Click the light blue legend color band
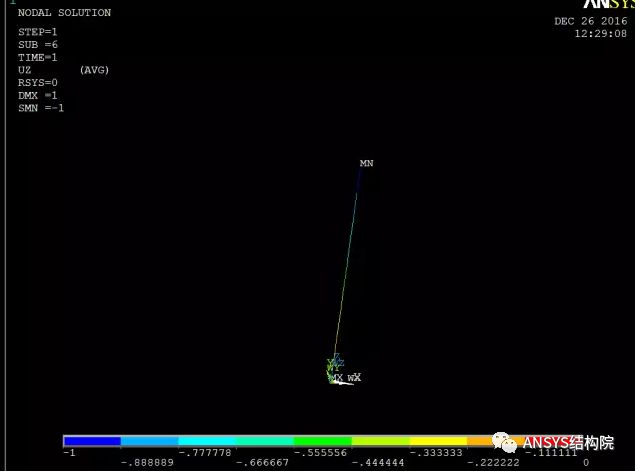635x472 pixels. pyautogui.click(x=149, y=440)
